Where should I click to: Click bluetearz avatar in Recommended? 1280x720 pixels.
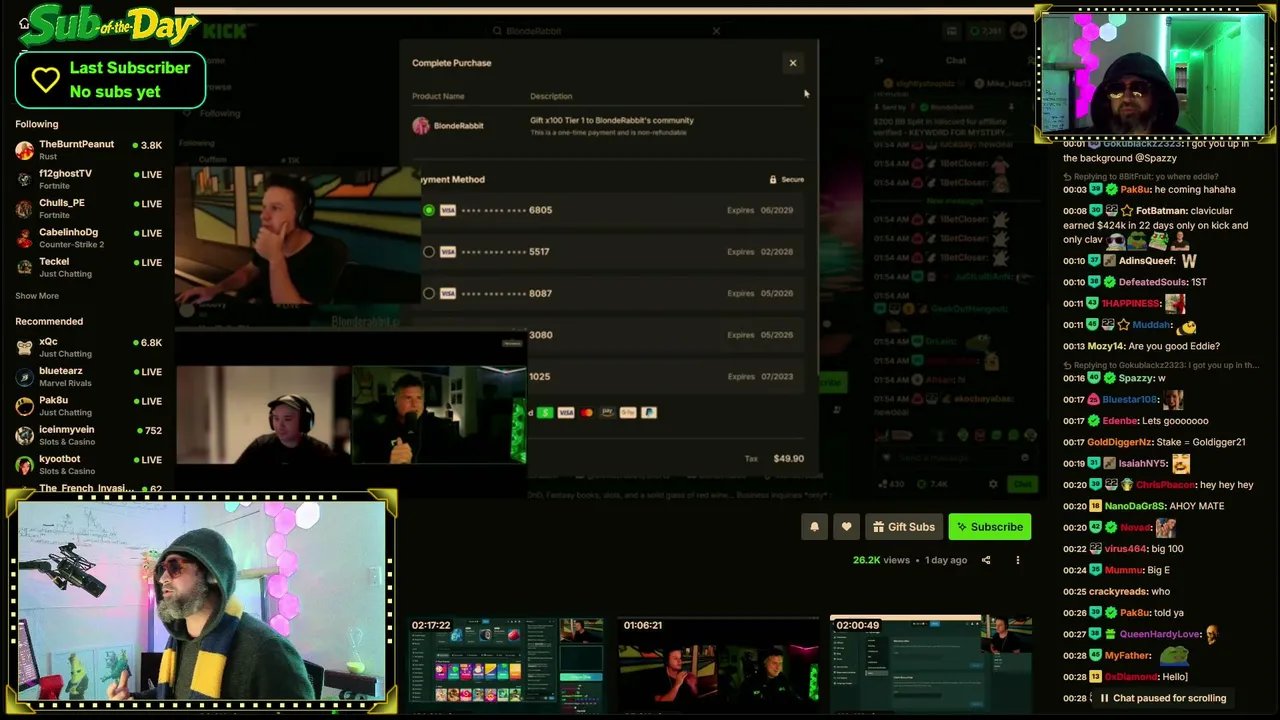point(25,377)
